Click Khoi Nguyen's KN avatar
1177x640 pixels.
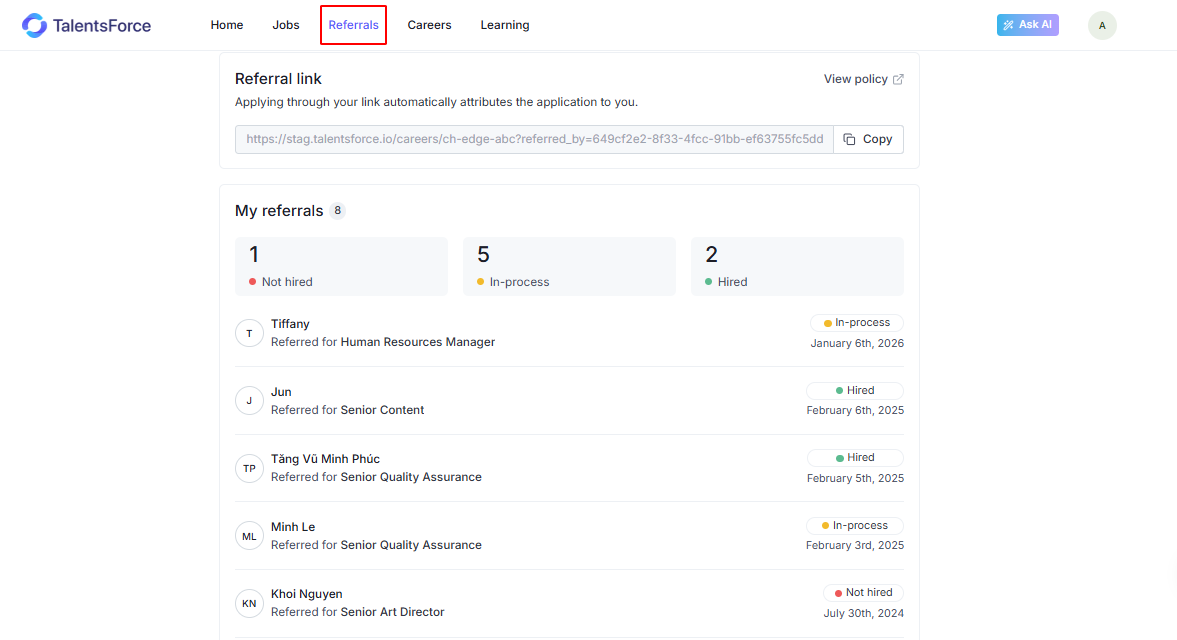point(249,603)
